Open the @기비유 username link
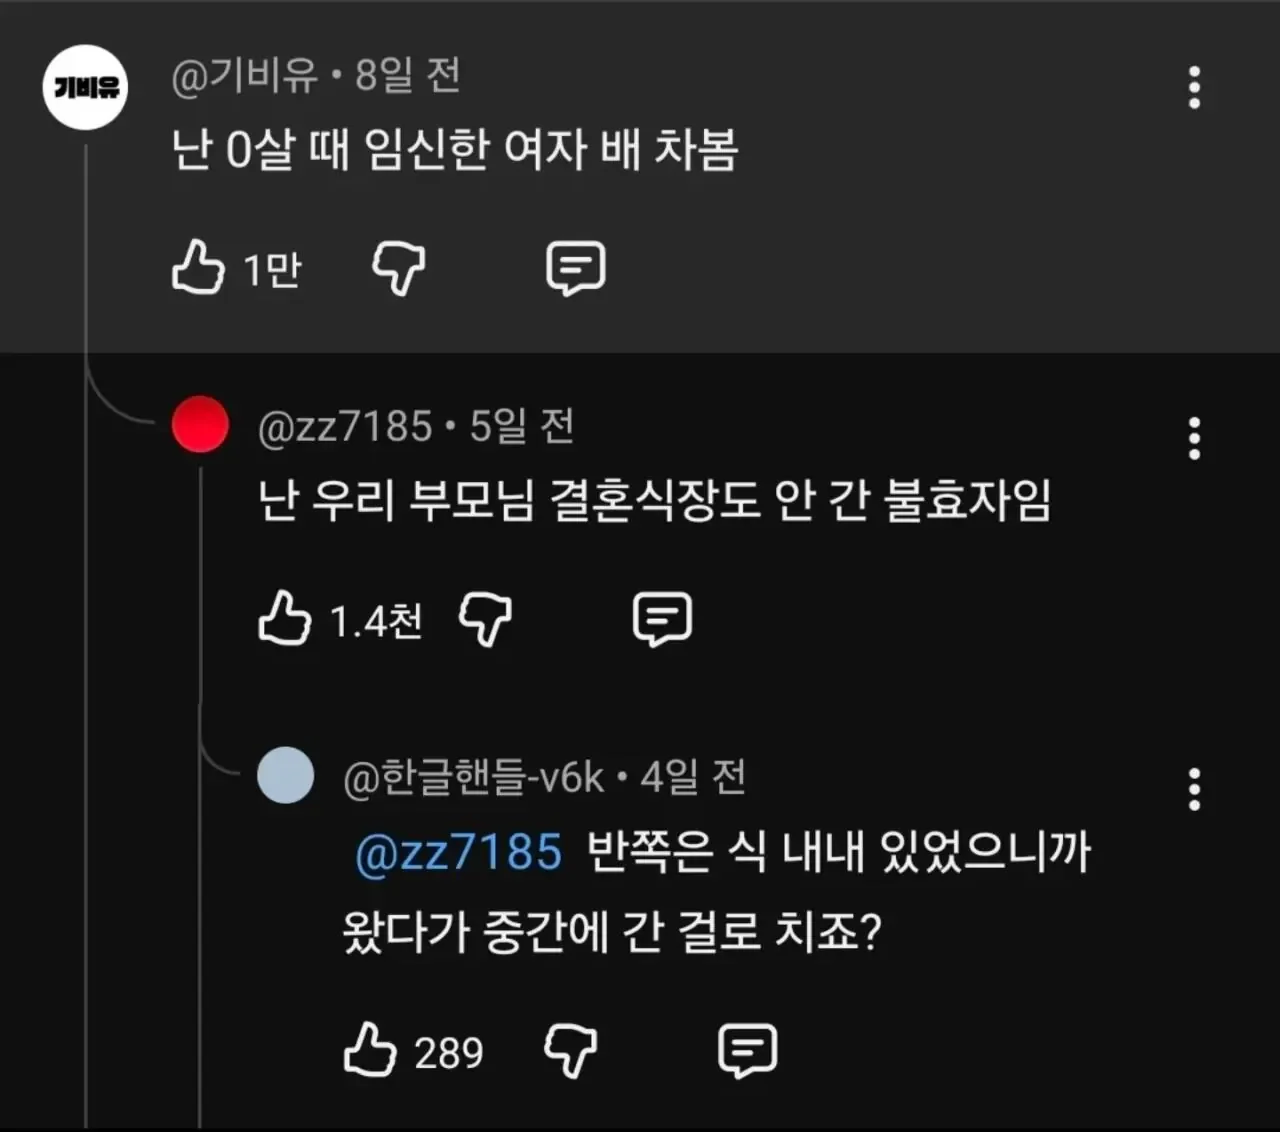 pyautogui.click(x=244, y=75)
